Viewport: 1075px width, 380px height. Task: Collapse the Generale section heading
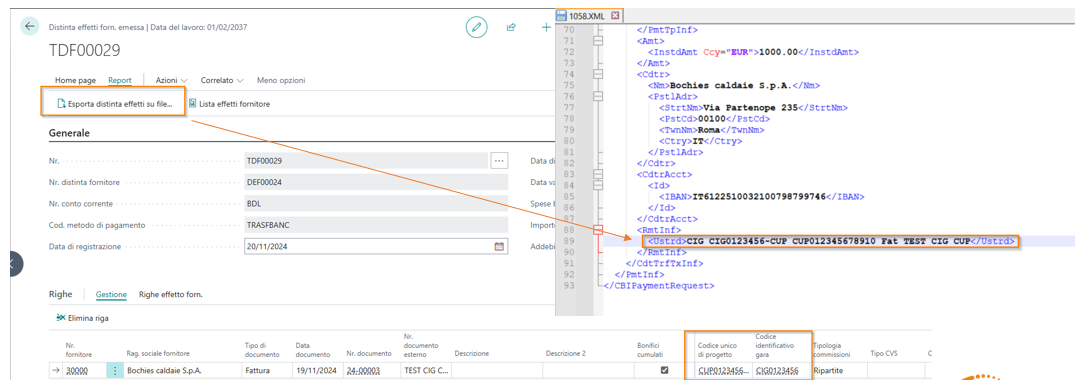point(69,133)
